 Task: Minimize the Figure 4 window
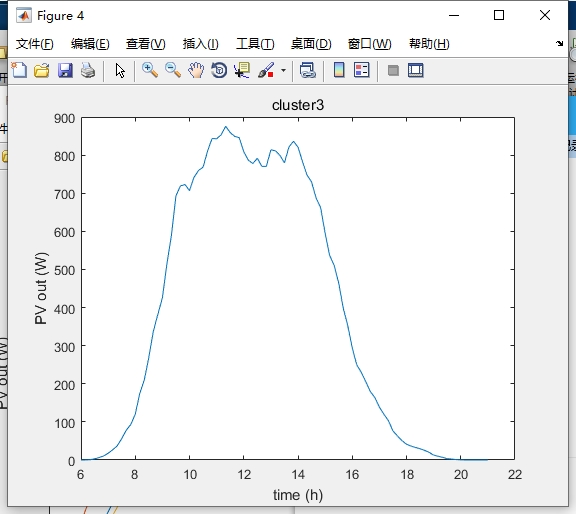[x=454, y=15]
